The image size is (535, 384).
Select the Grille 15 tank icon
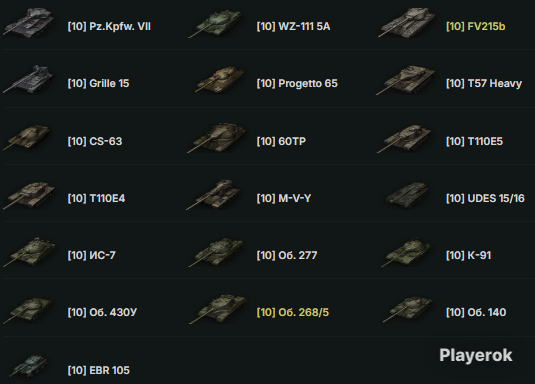(28, 79)
